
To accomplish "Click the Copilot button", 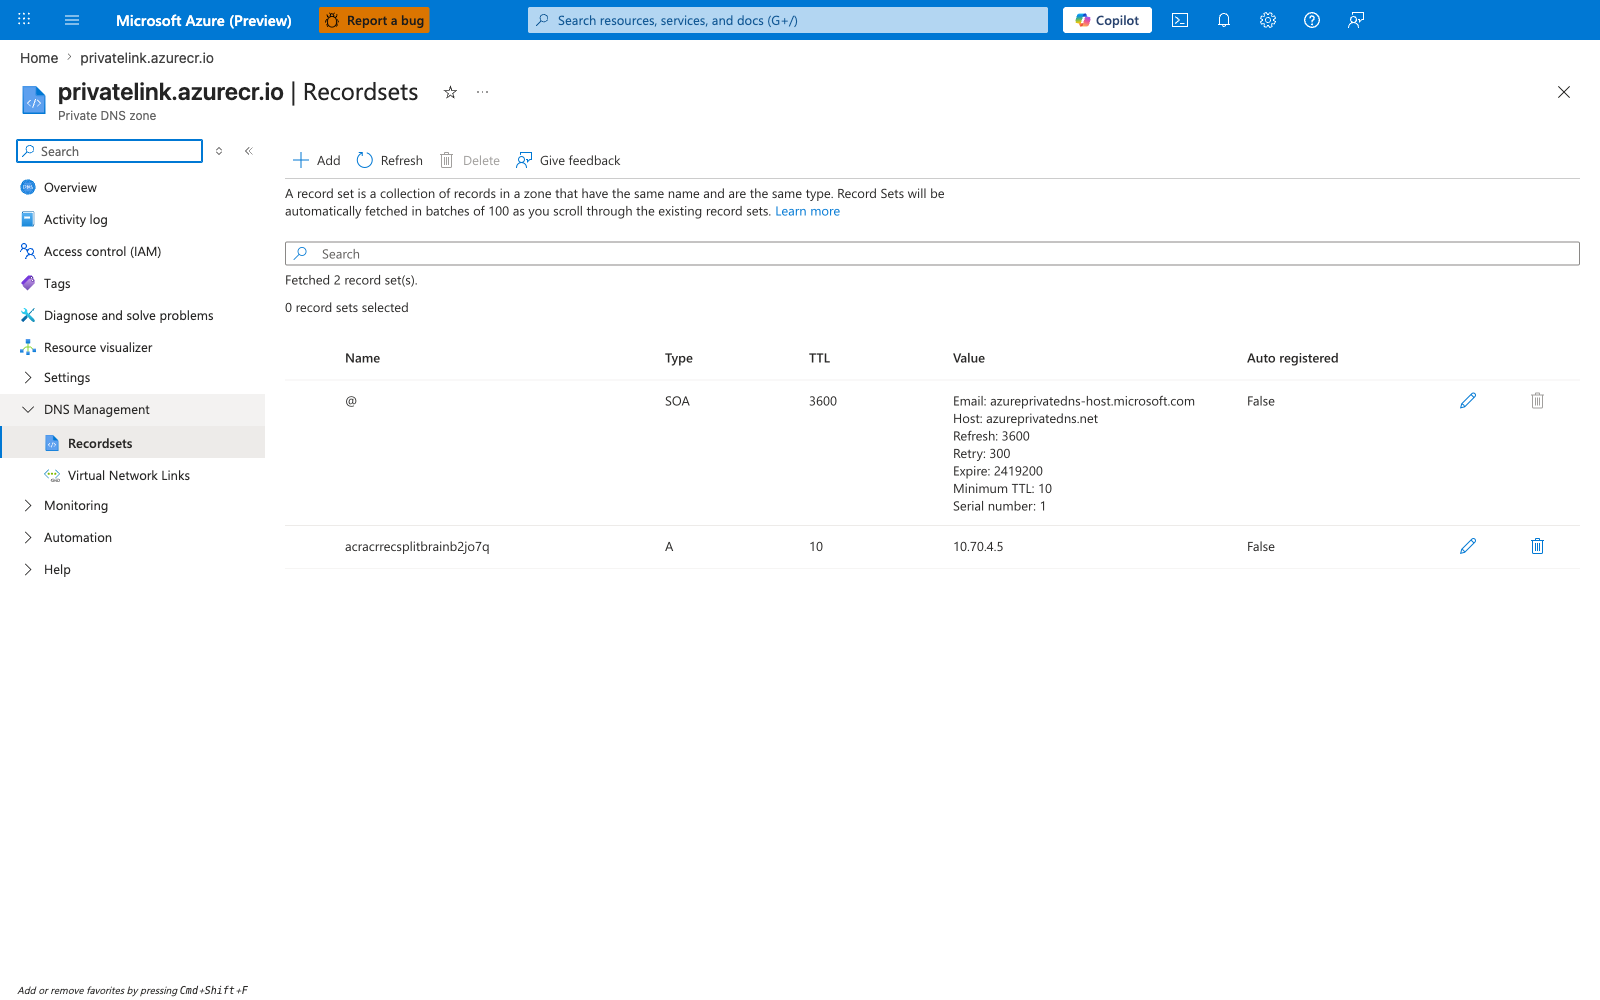I will [1107, 20].
